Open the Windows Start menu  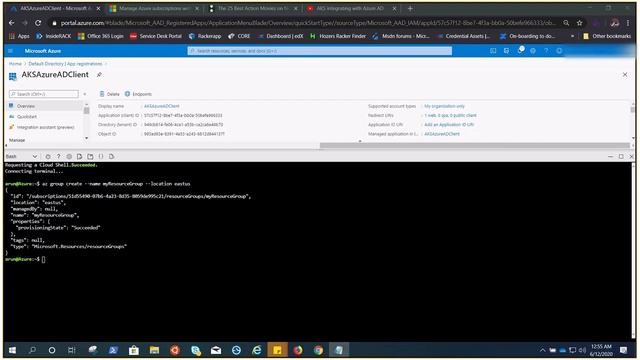12,350
